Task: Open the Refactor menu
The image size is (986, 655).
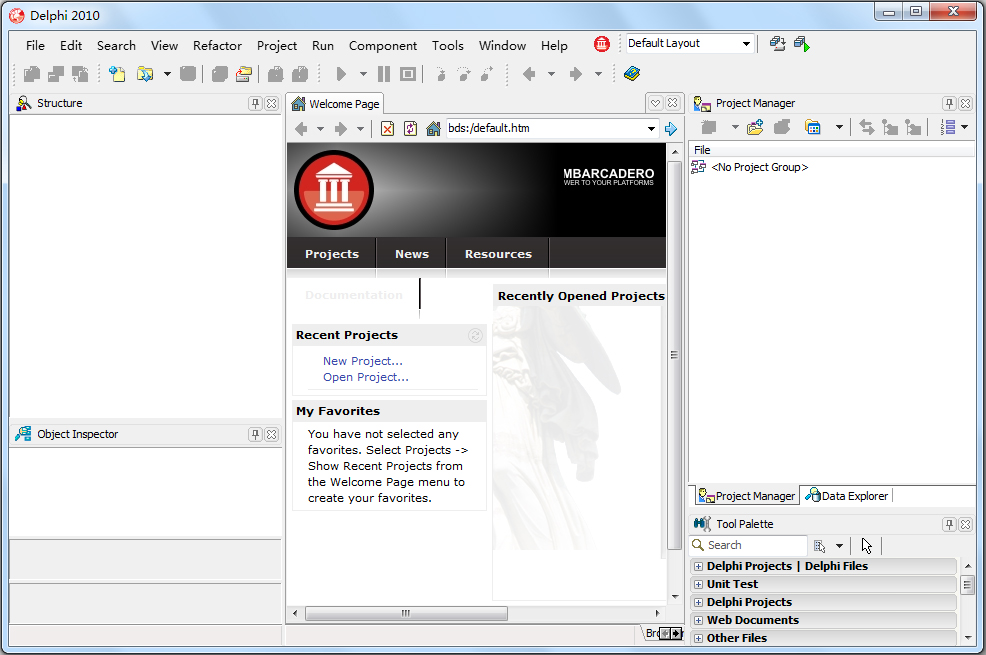Action: pos(217,46)
